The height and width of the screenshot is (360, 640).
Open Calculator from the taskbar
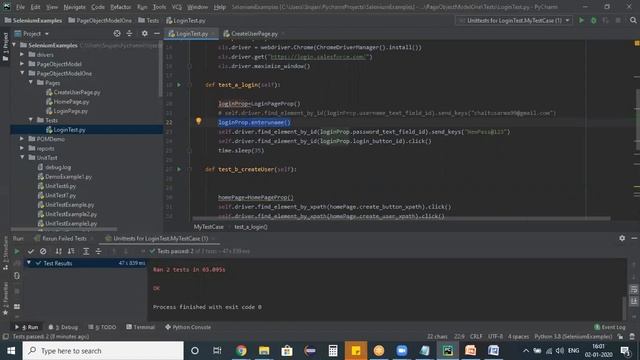pyautogui.click(x=333, y=351)
